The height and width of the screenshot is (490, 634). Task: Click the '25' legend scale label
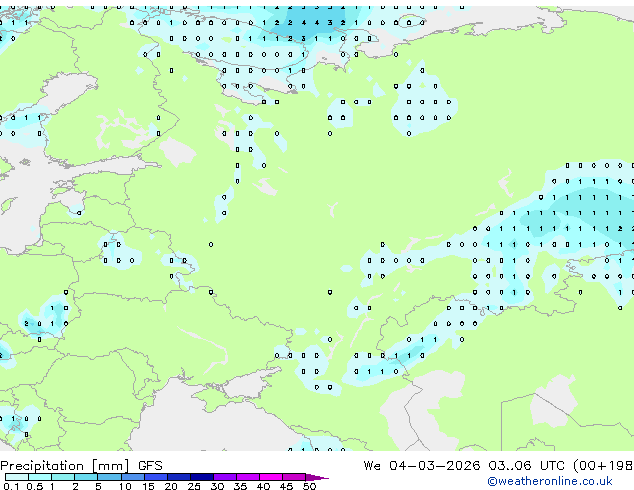[x=194, y=486]
